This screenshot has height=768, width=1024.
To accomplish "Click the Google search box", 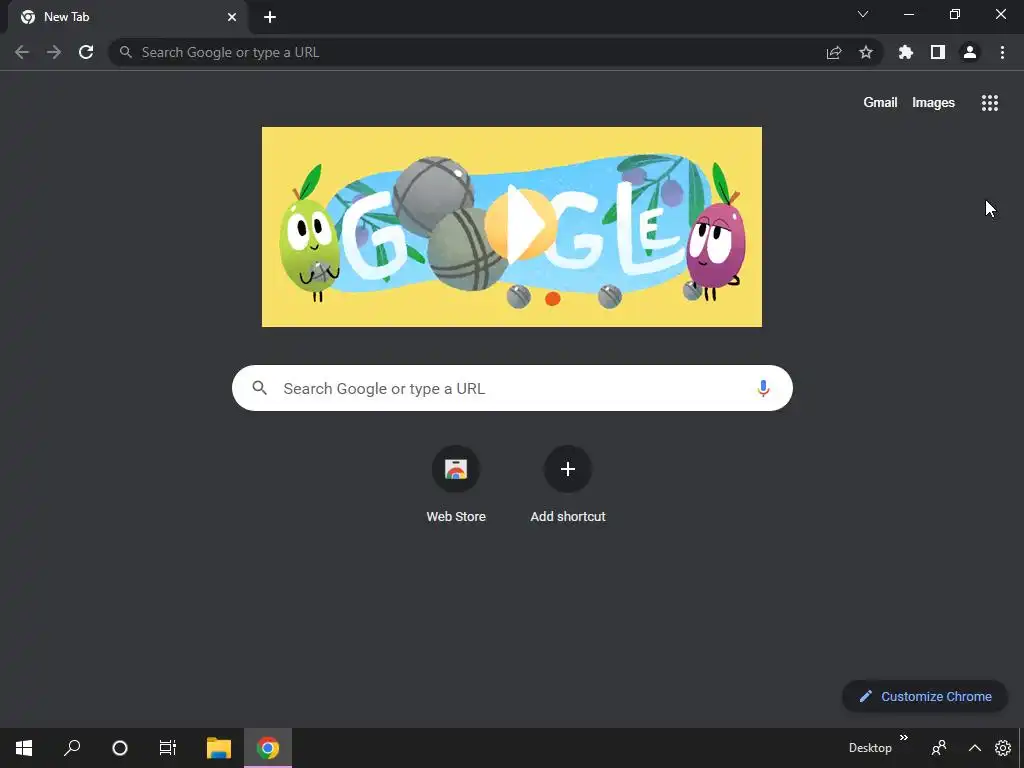I will click(512, 388).
